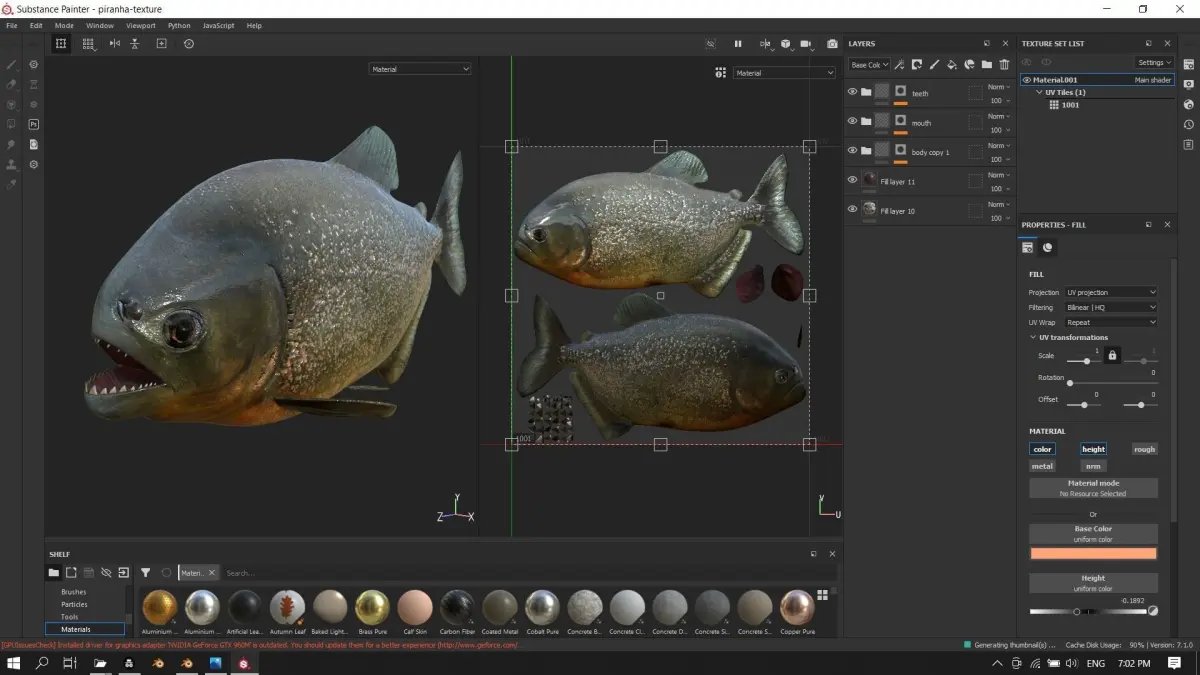
Task: Toggle the height material channel
Action: (1093, 449)
